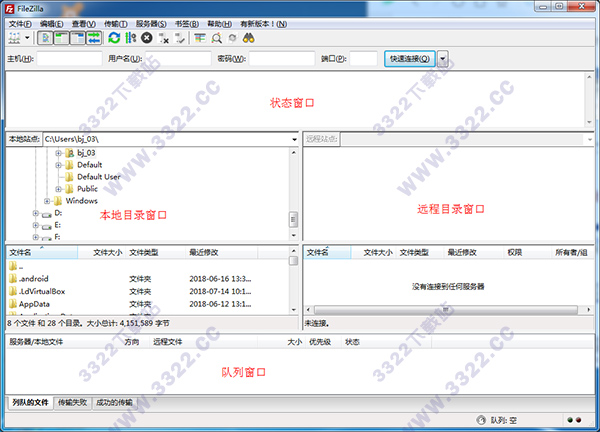Open the 文件(F) menu
600x432 pixels.
20,24
